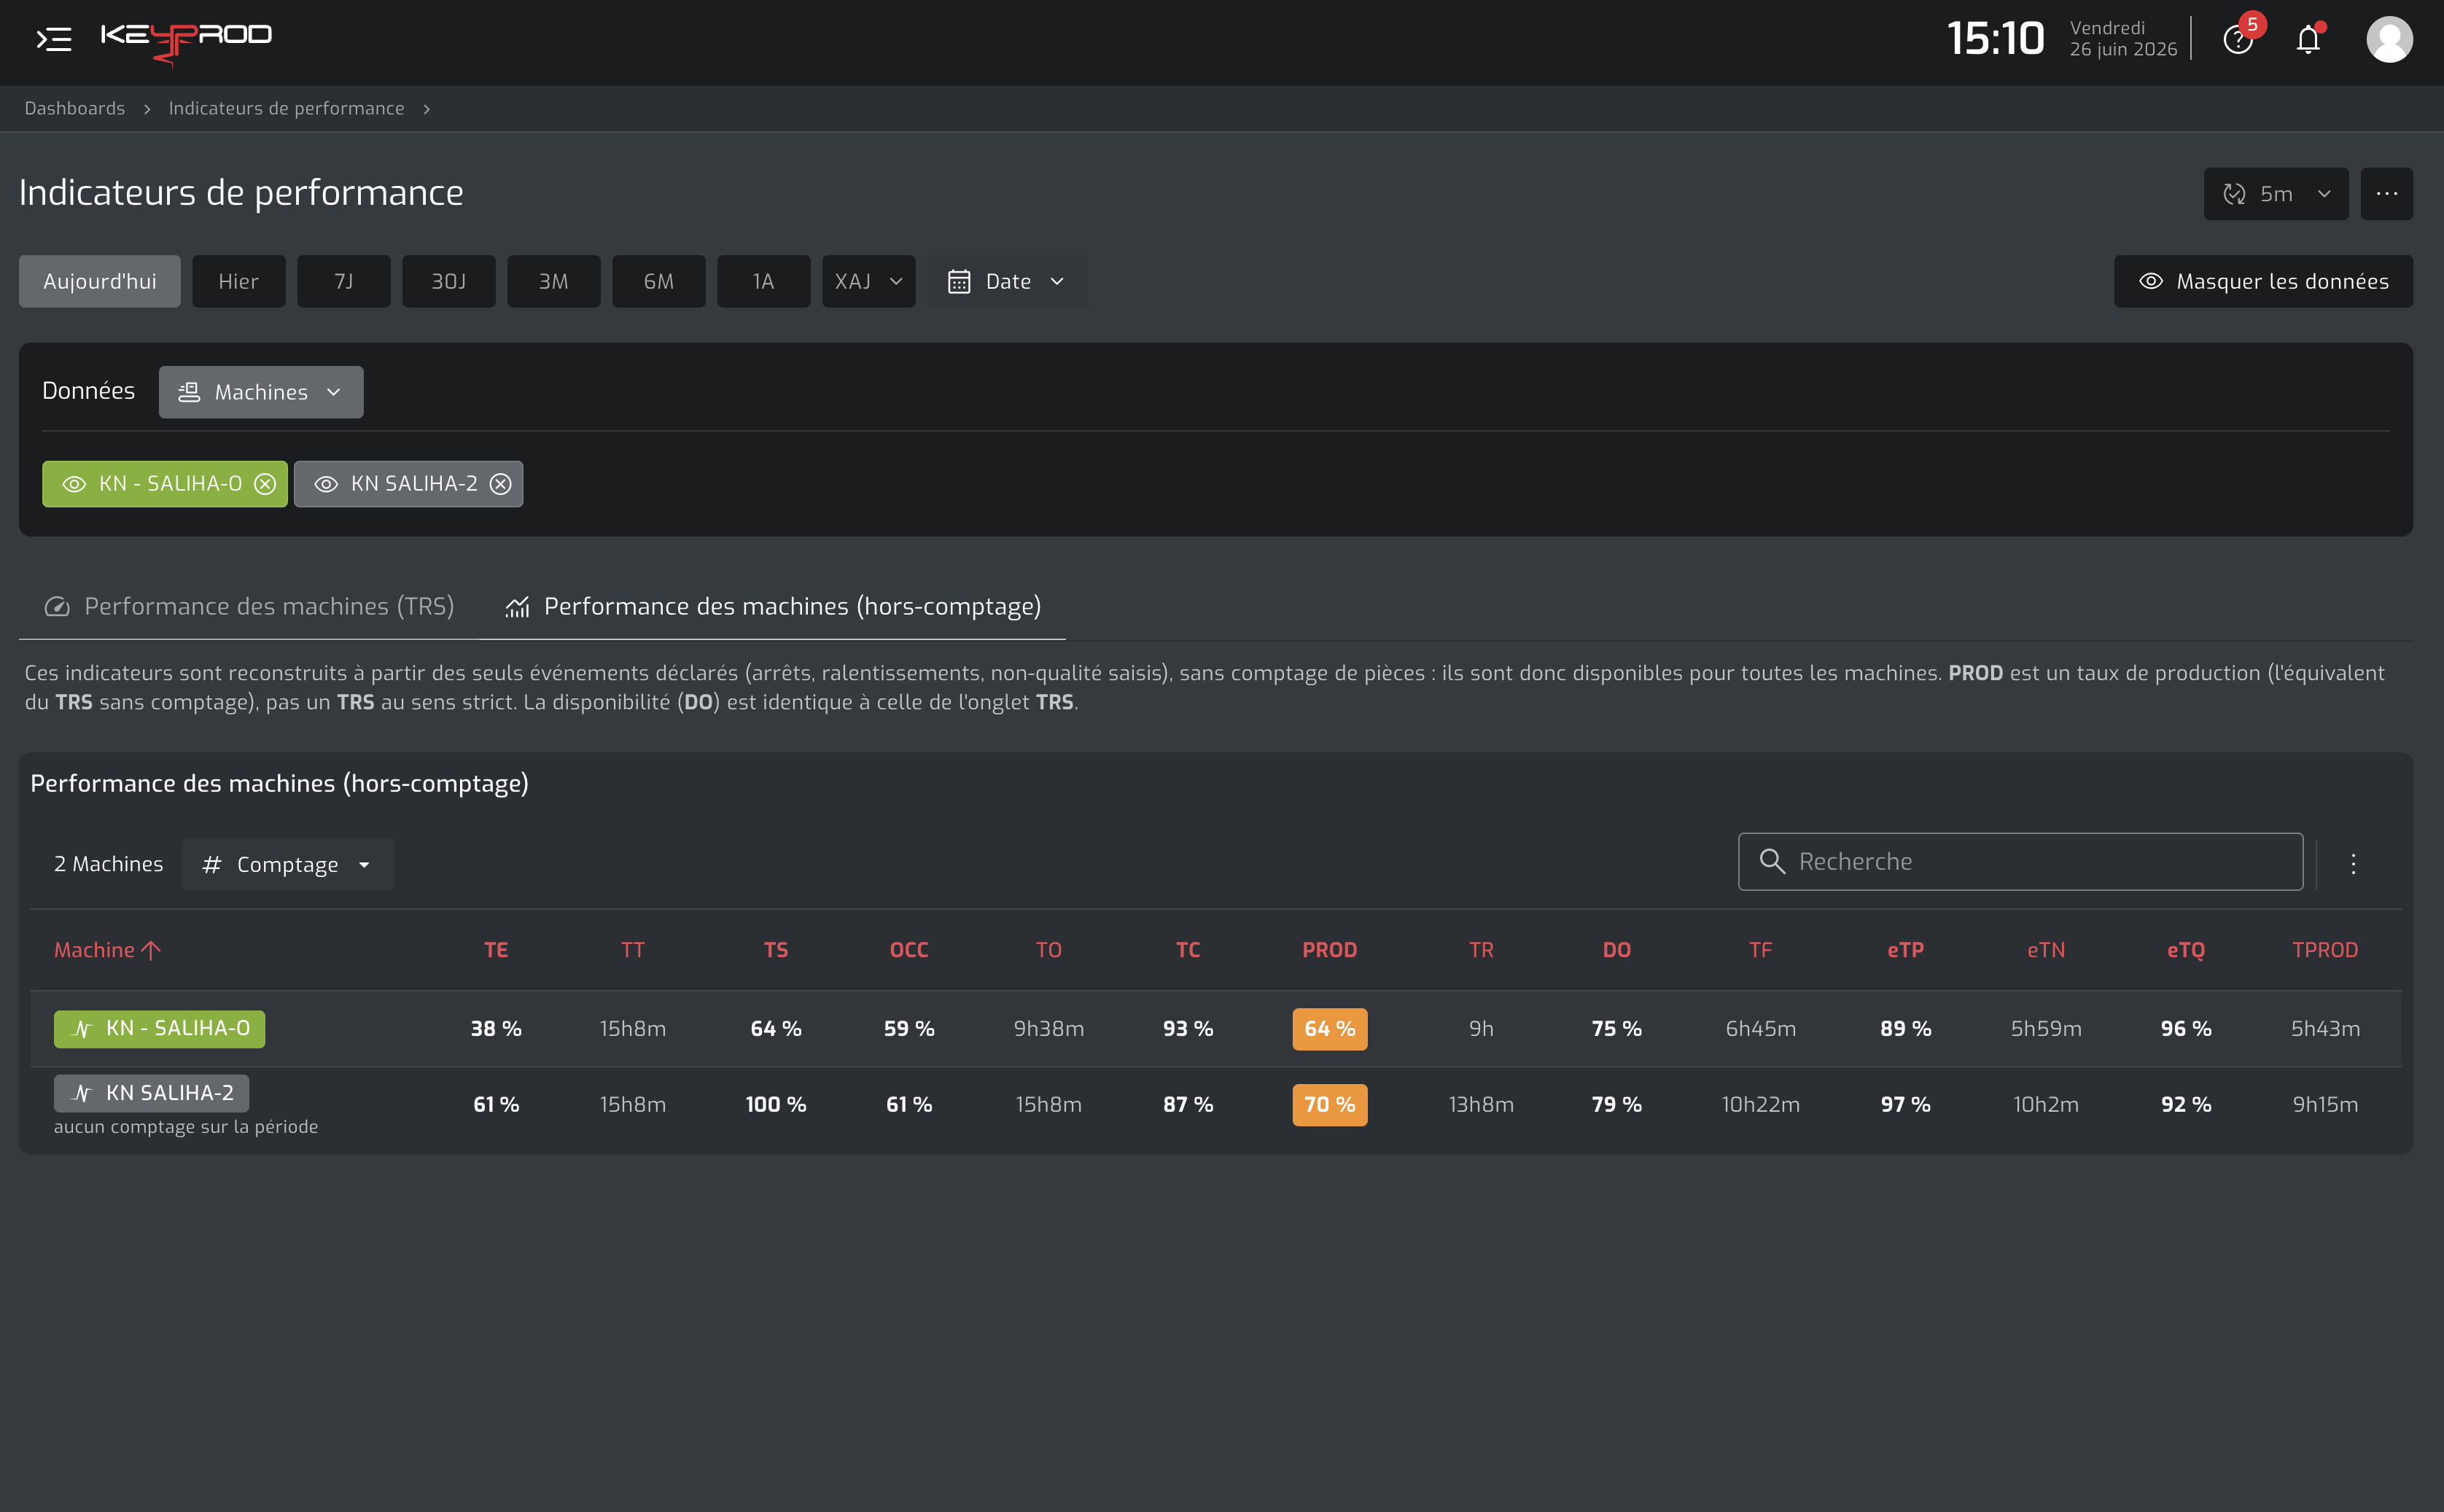Select the 7J period

[344, 281]
